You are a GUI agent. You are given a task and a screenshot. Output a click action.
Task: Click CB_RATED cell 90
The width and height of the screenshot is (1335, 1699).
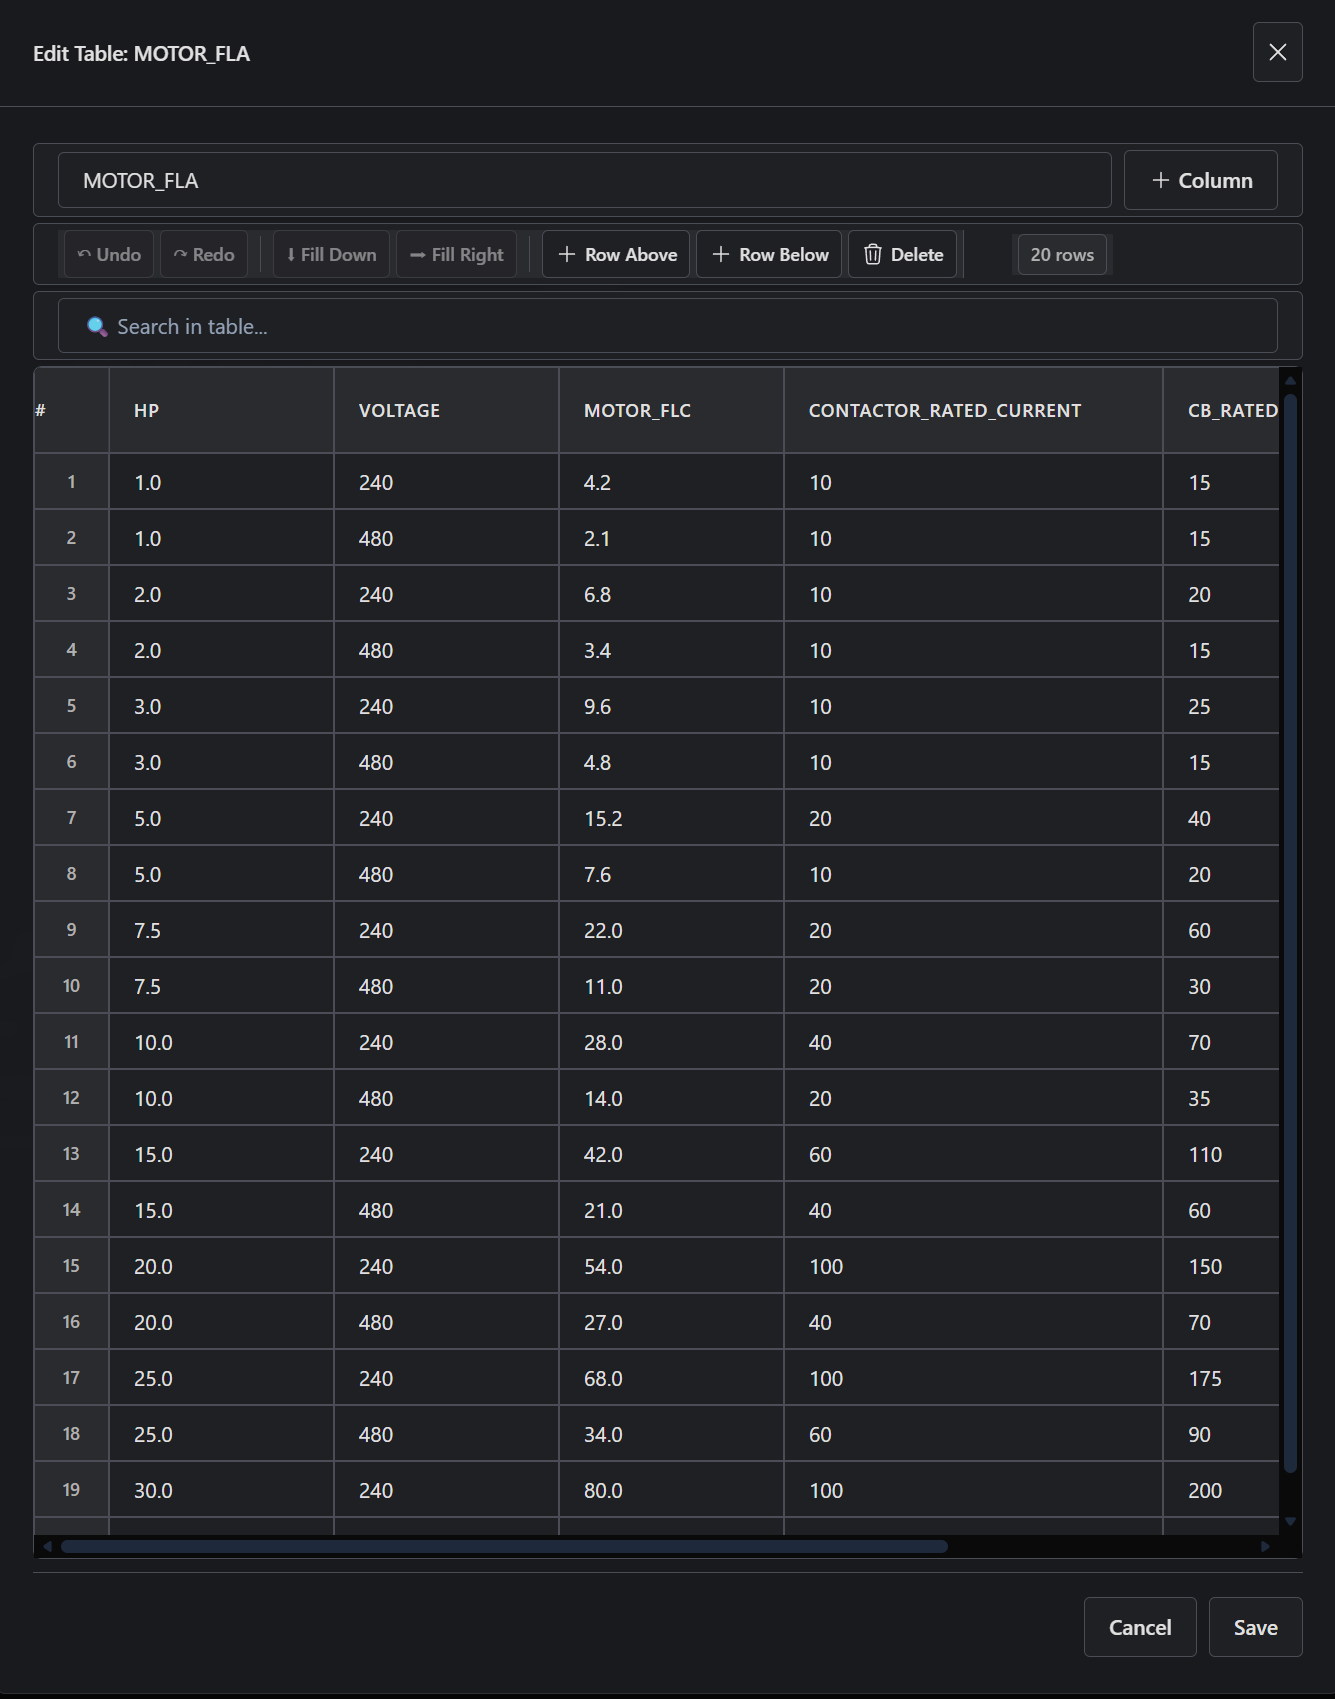click(1221, 1434)
